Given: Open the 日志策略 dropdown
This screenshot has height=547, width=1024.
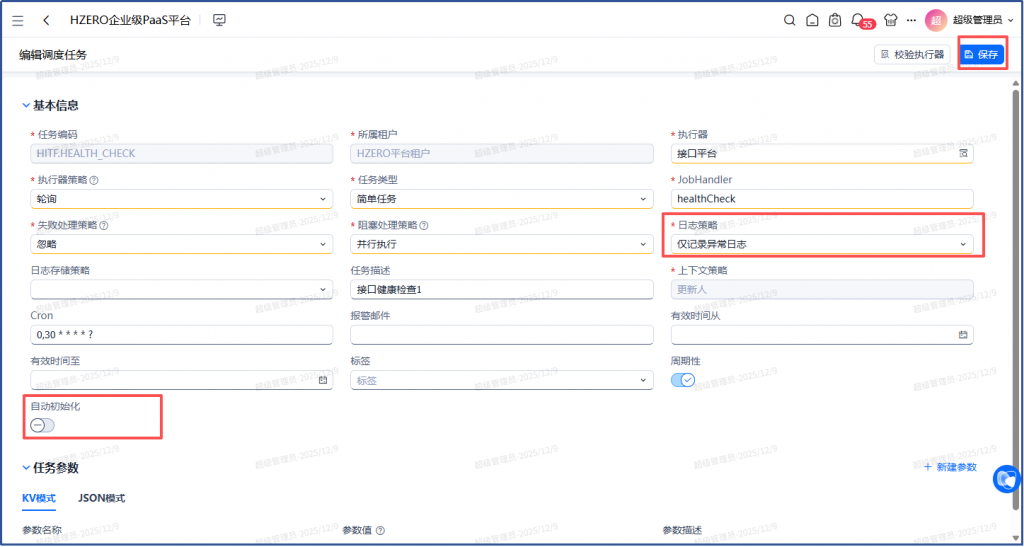Looking at the screenshot, I should click(821, 244).
